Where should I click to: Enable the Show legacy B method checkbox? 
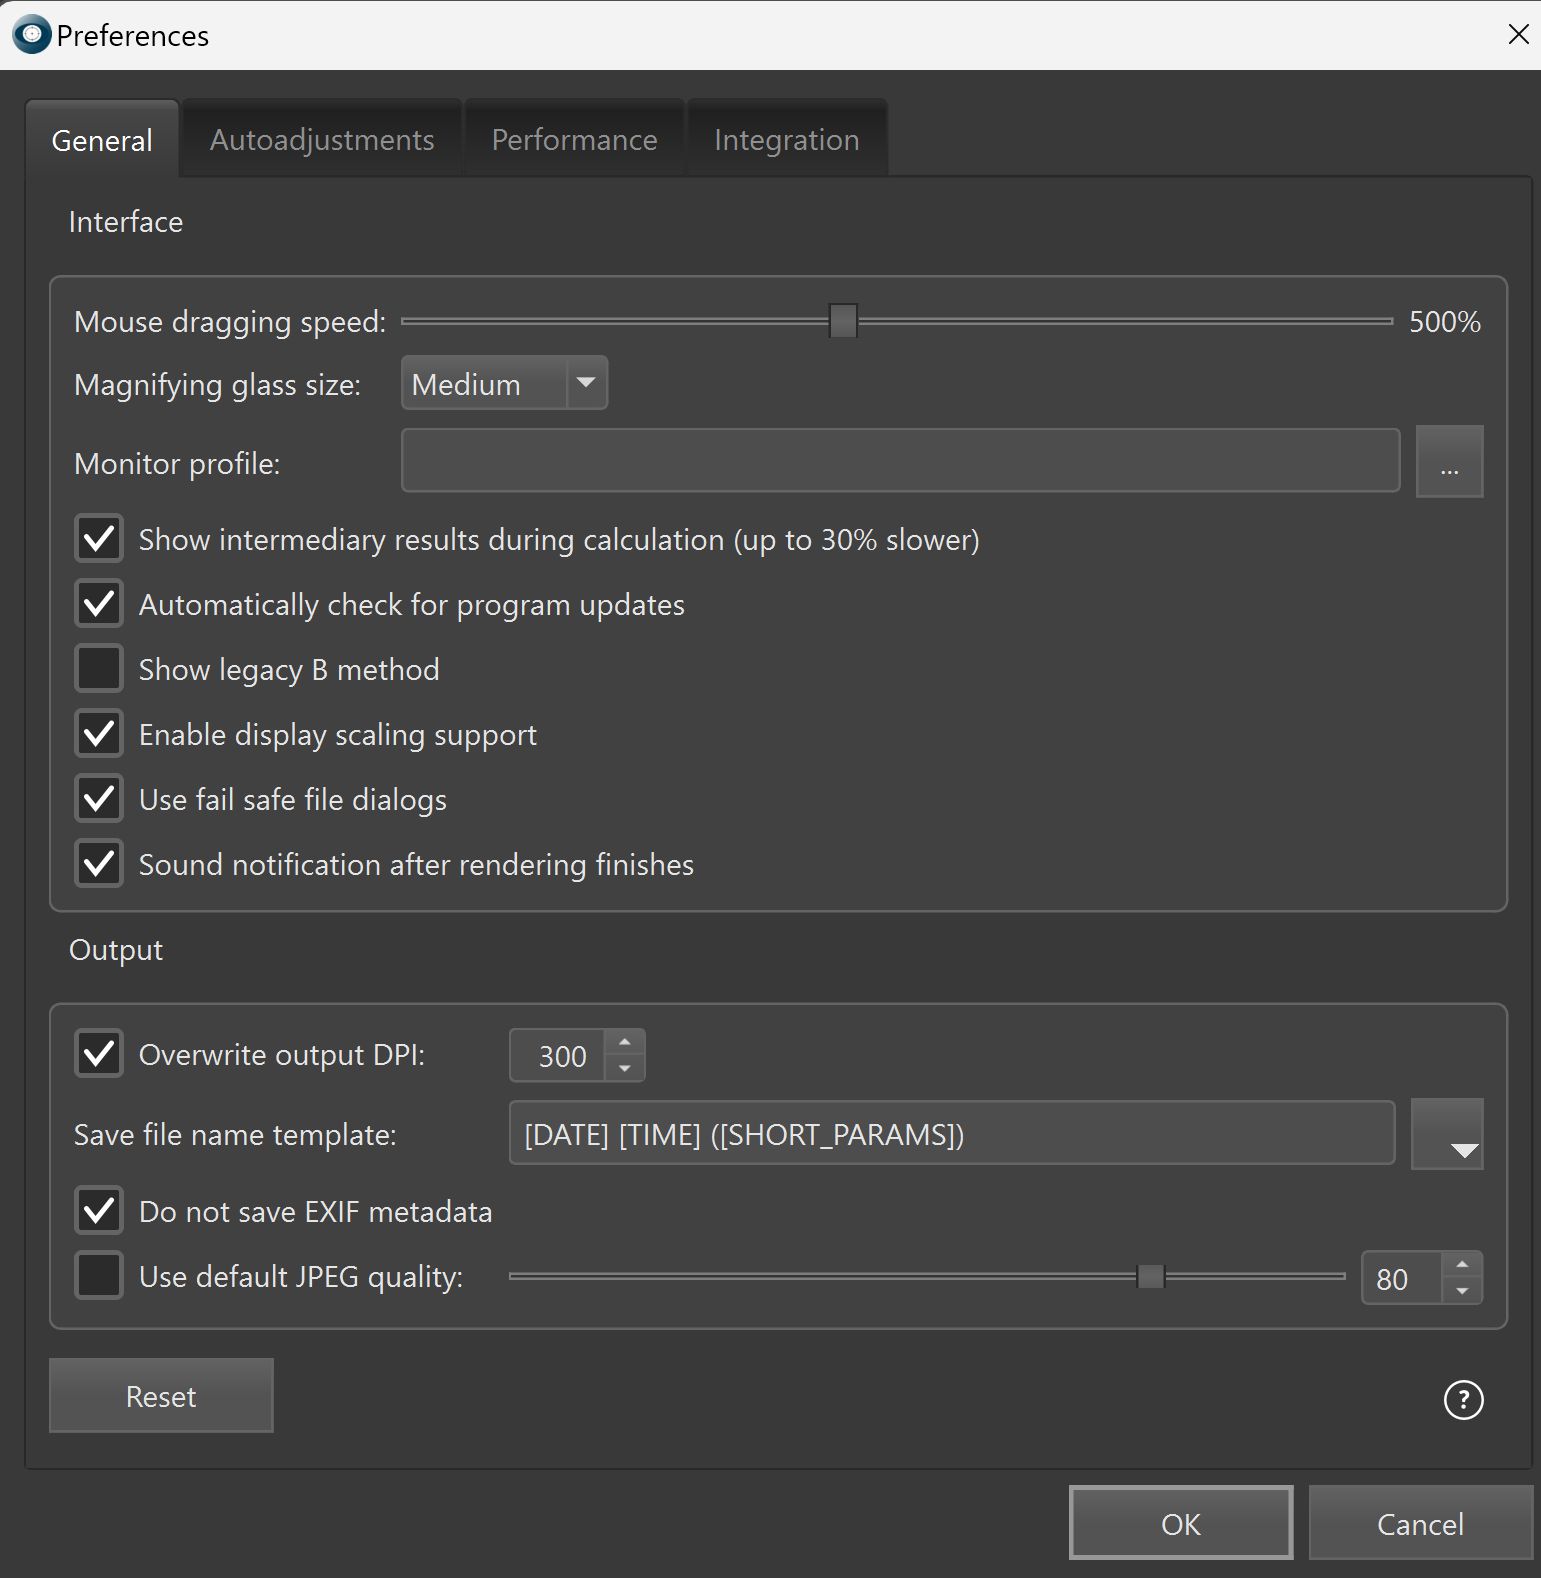99,669
